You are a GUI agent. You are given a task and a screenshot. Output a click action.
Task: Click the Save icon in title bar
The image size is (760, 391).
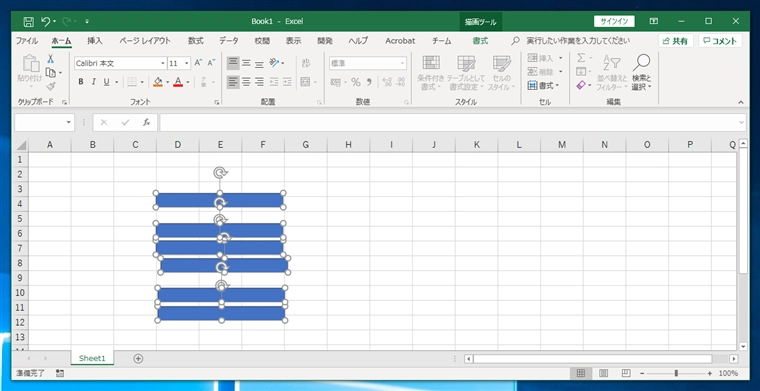[x=29, y=21]
